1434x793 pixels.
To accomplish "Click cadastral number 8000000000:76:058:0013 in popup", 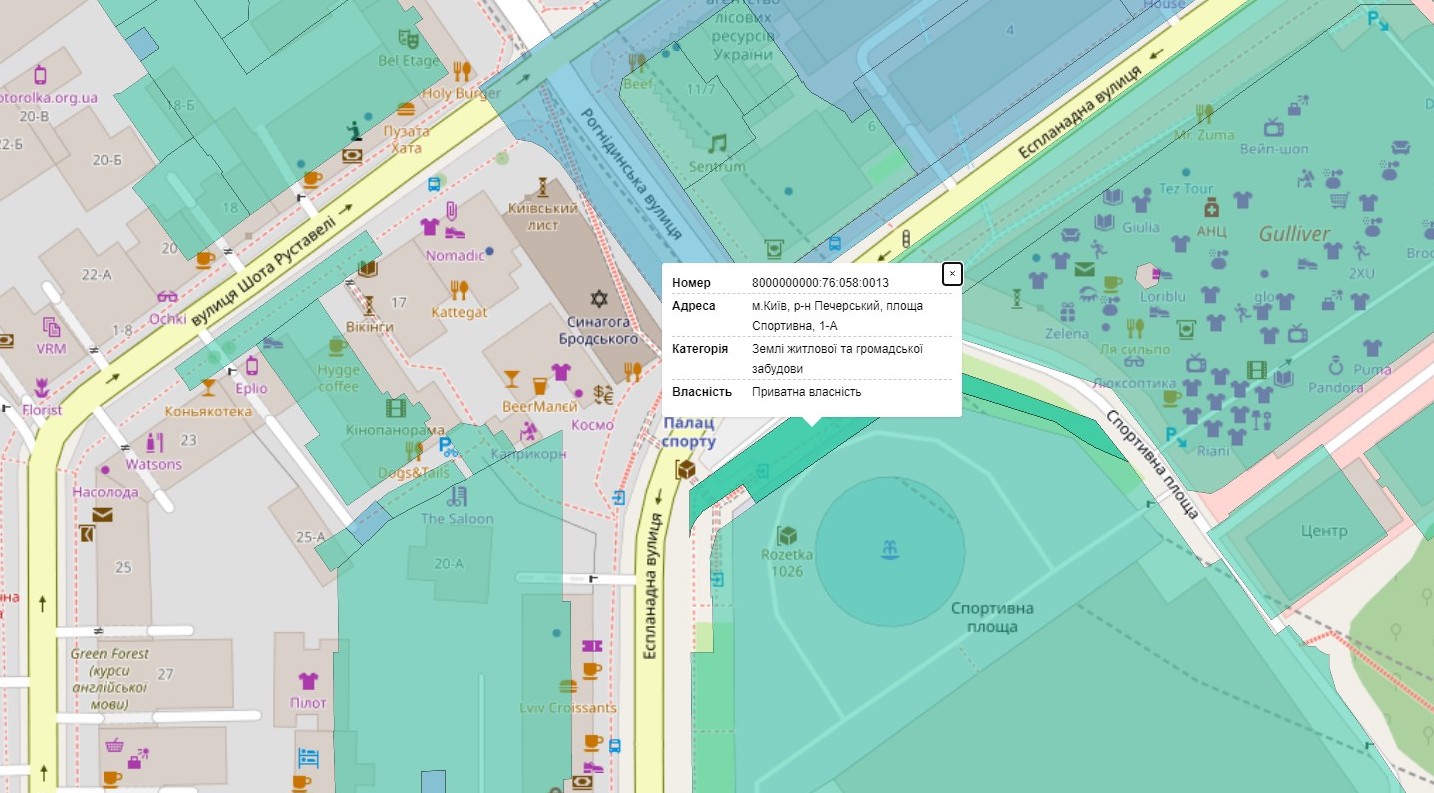I will [x=820, y=283].
